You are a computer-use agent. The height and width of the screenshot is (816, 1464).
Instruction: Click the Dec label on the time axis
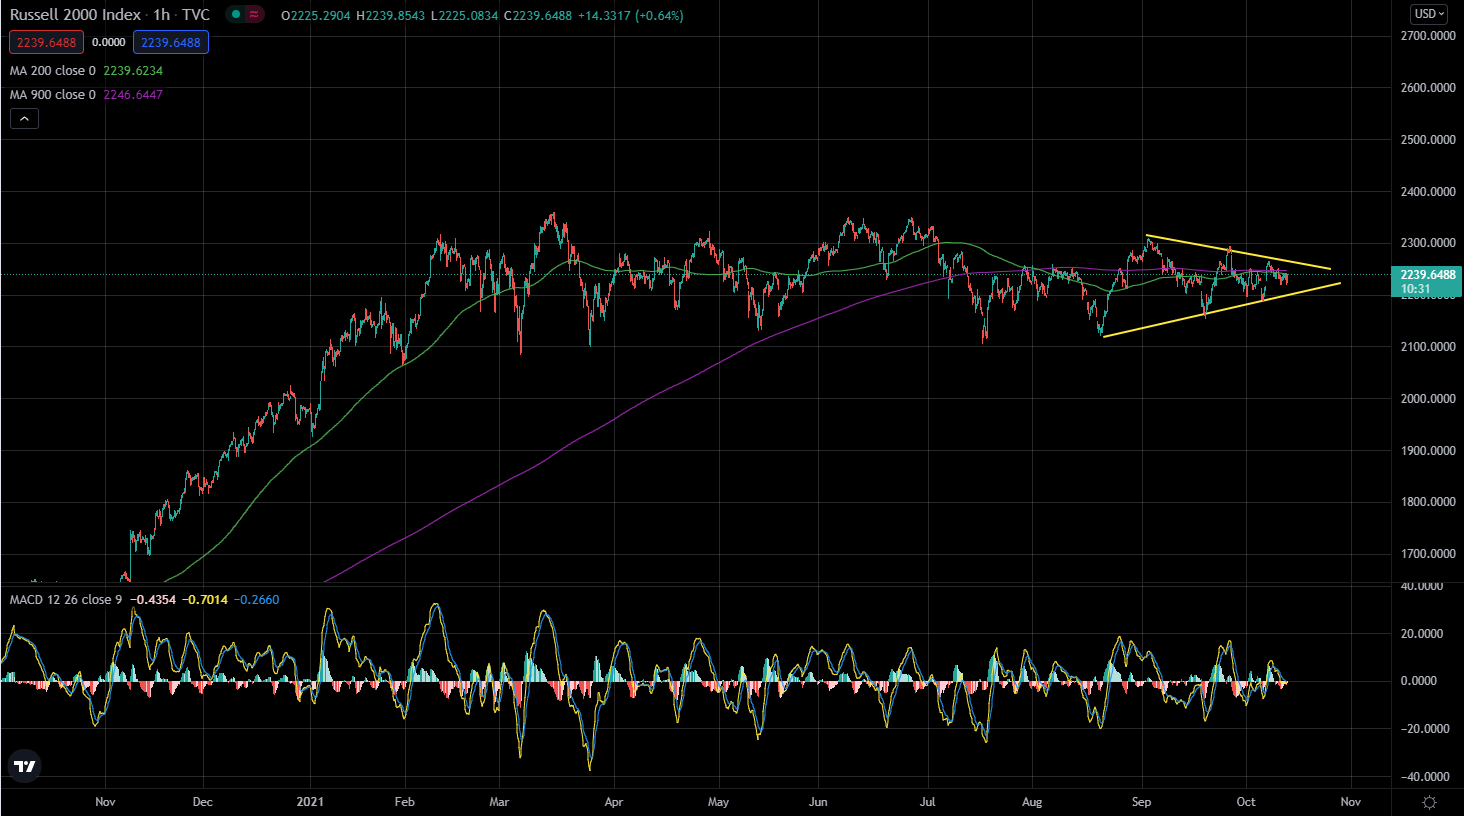pyautogui.click(x=202, y=802)
